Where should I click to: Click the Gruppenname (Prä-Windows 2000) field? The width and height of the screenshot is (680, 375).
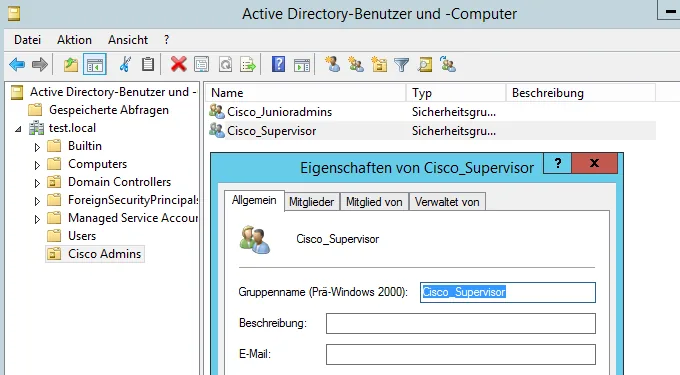pos(508,292)
